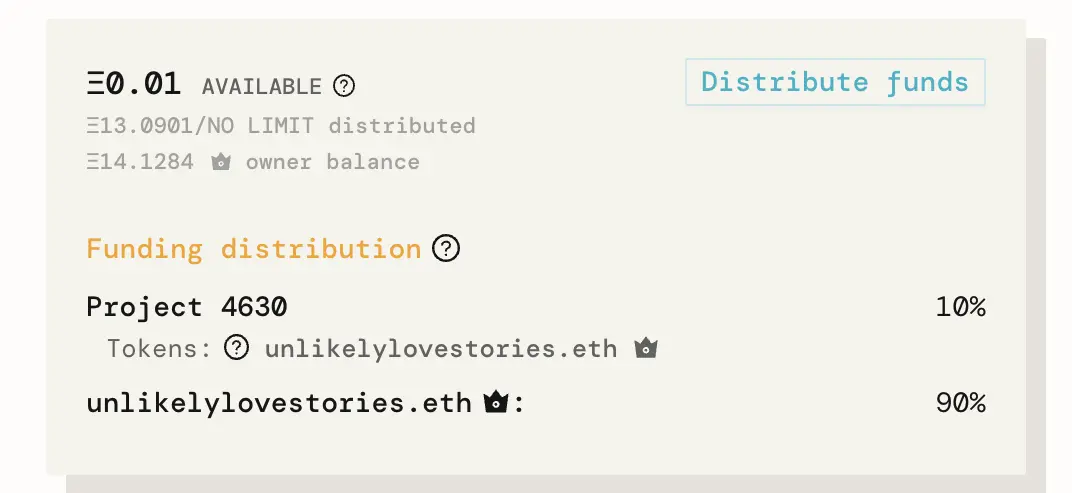Click the crown icon beside the 90% payee
Image resolution: width=1072 pixels, height=493 pixels.
click(x=495, y=403)
